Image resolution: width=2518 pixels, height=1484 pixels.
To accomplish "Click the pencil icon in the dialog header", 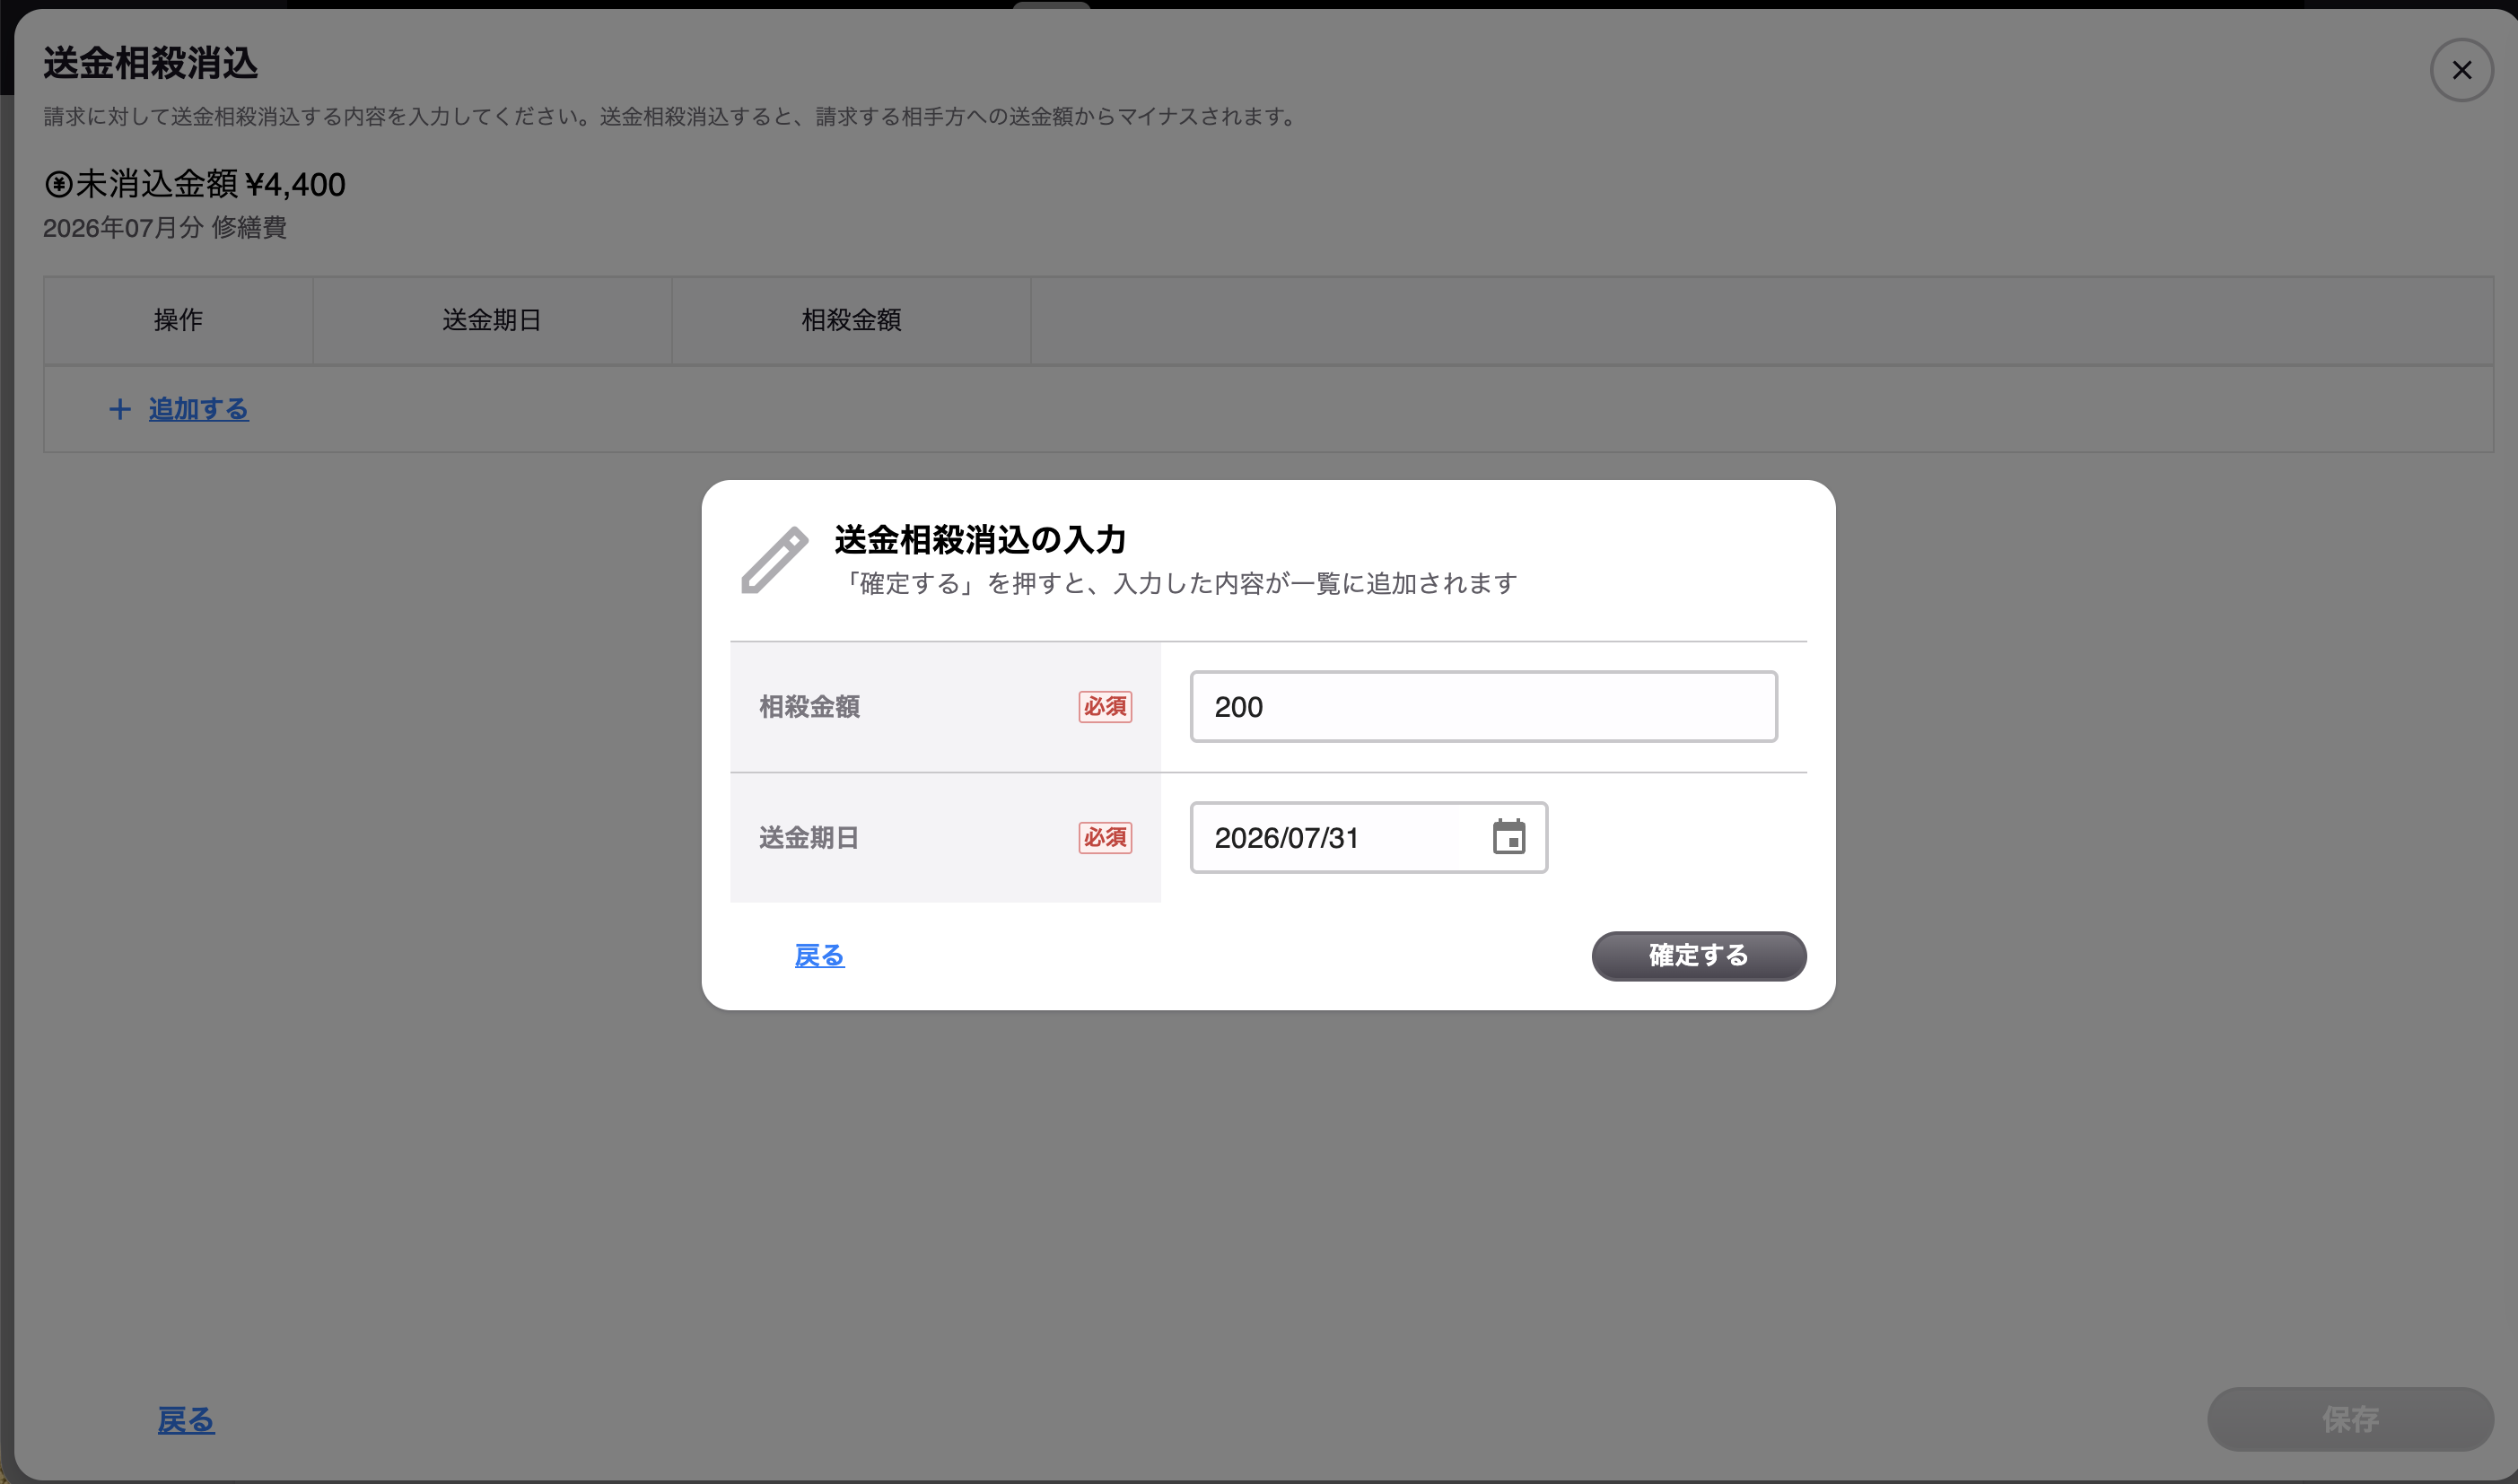I will point(774,560).
